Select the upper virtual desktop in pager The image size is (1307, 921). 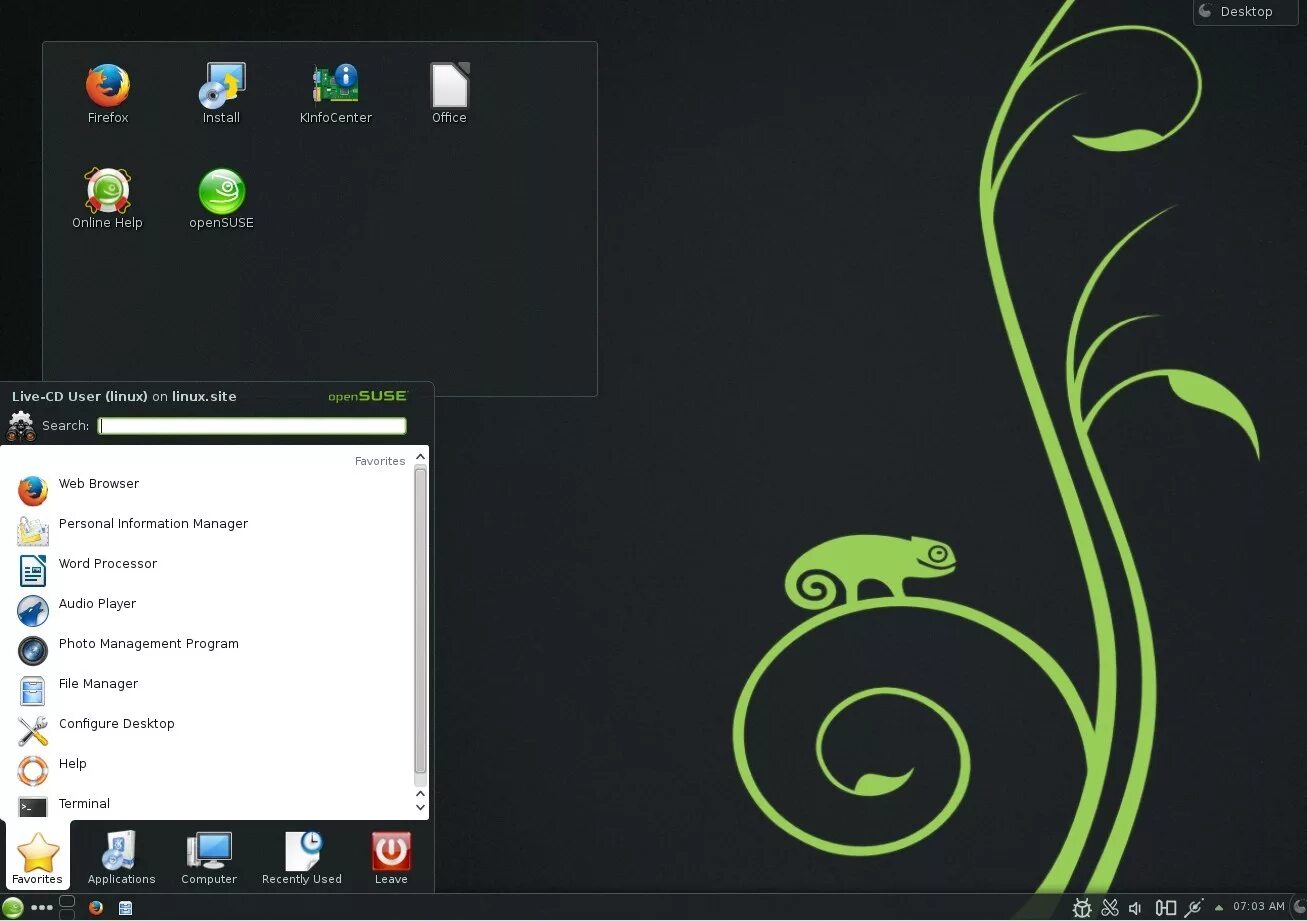coord(67,902)
